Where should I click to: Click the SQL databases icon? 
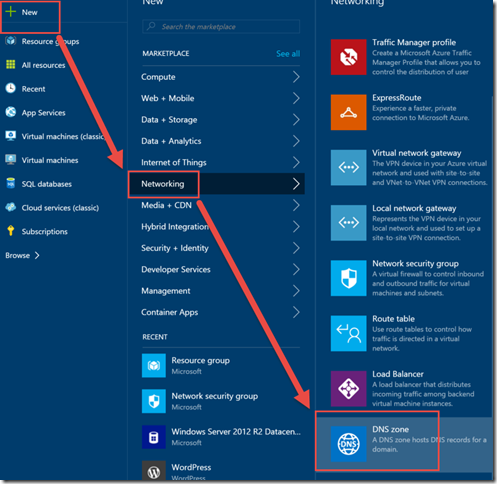11,183
